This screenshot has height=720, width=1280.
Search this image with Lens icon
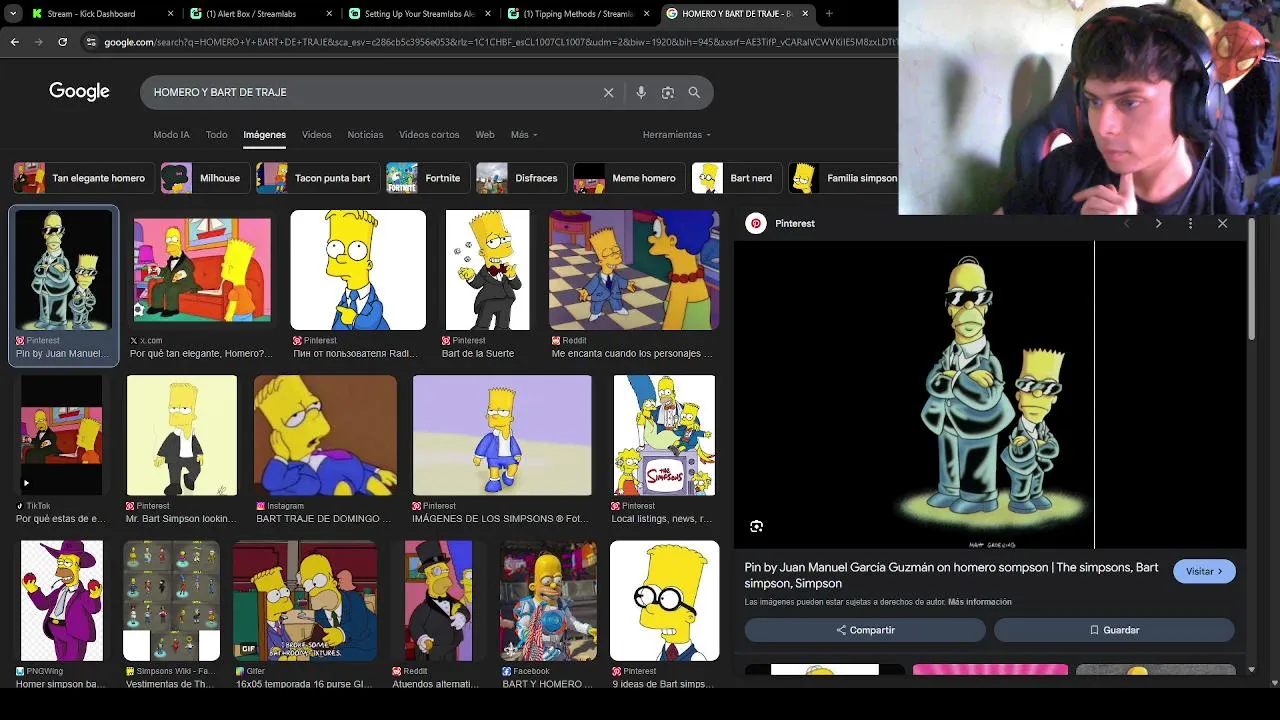click(757, 526)
